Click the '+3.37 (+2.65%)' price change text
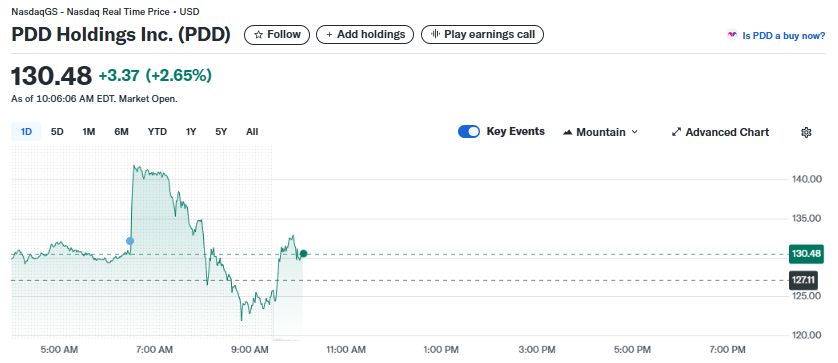Screen dimensions: 838x363 pos(155,75)
